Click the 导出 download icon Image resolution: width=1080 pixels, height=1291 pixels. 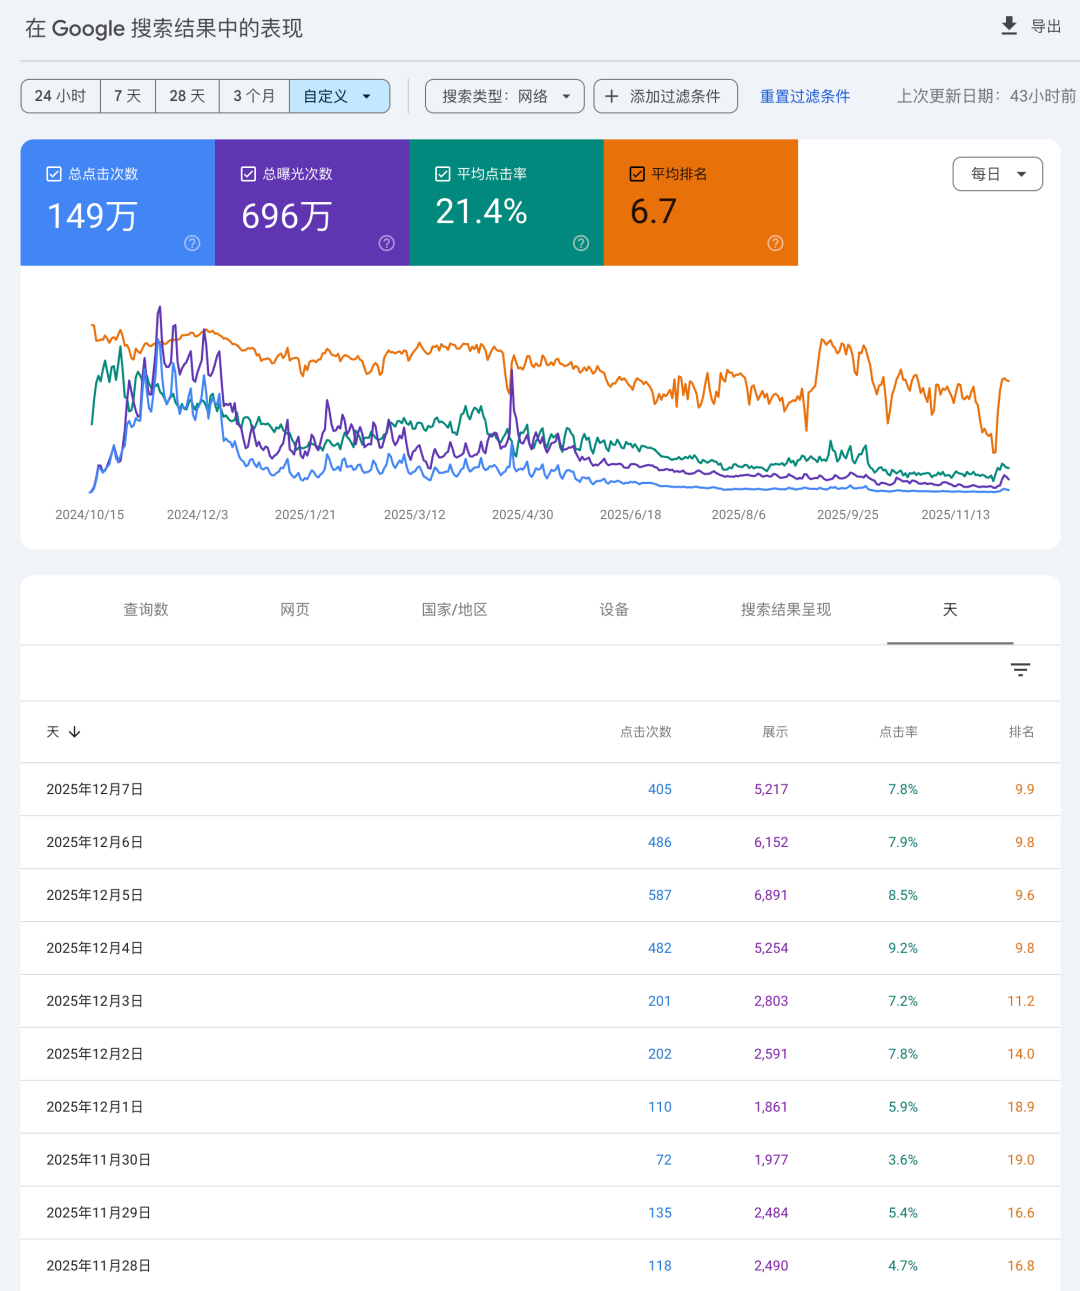click(1009, 26)
